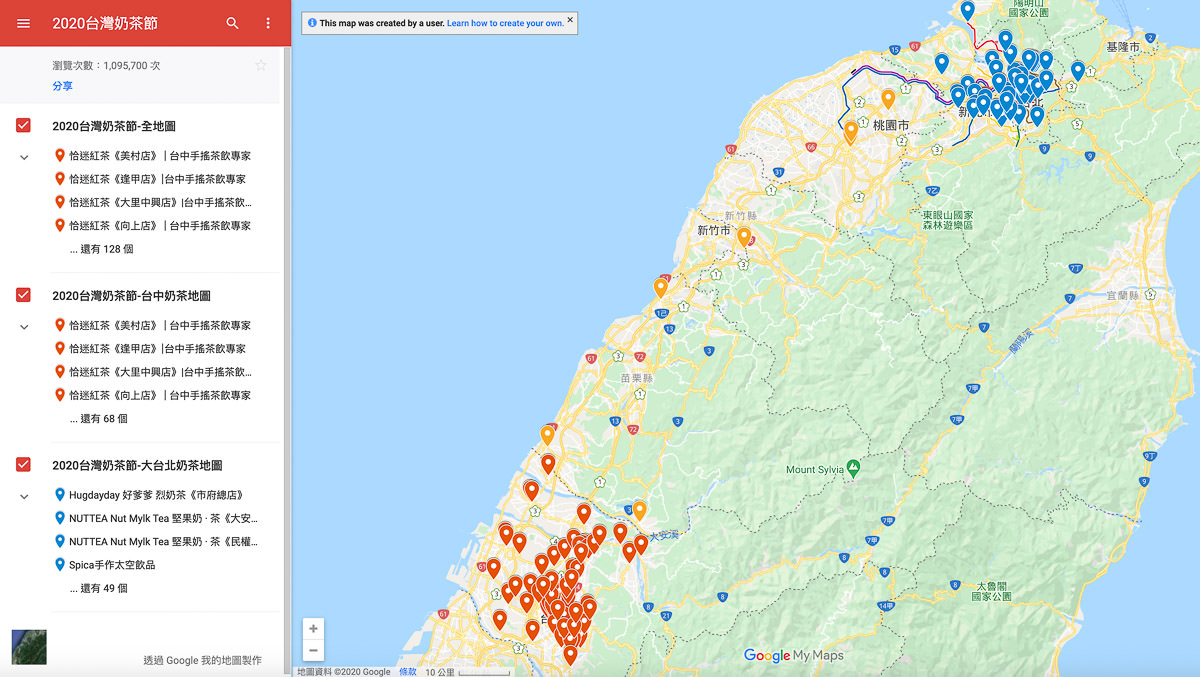This screenshot has height=677, width=1200.
Task: Zoom in the map with the plus button
Action: point(313,629)
